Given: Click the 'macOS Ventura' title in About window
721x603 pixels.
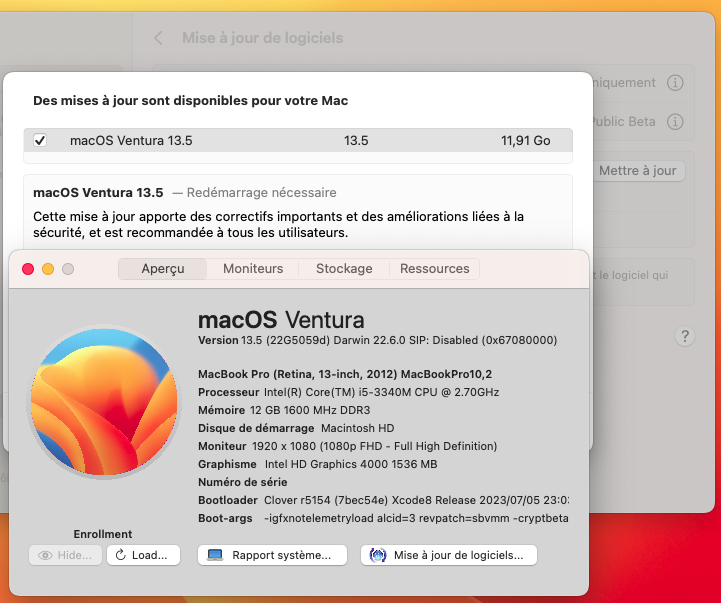Looking at the screenshot, I should click(x=281, y=319).
